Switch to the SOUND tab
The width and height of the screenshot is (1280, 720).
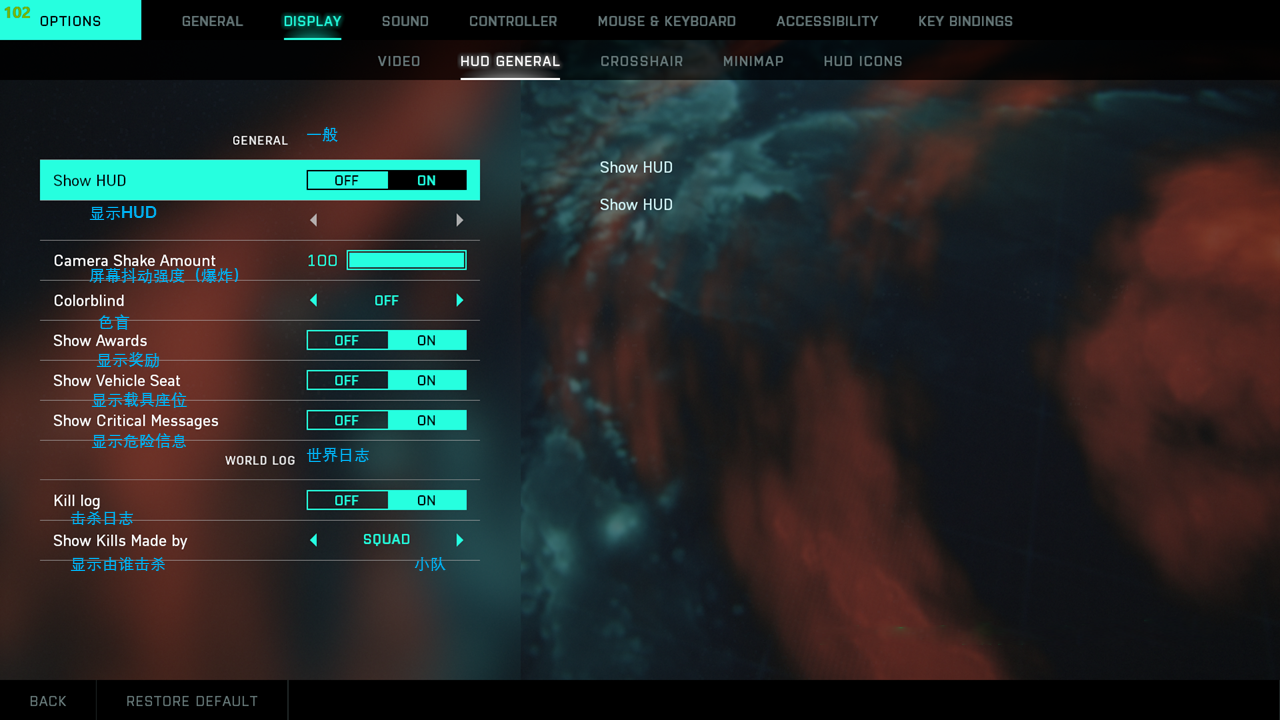coord(405,21)
